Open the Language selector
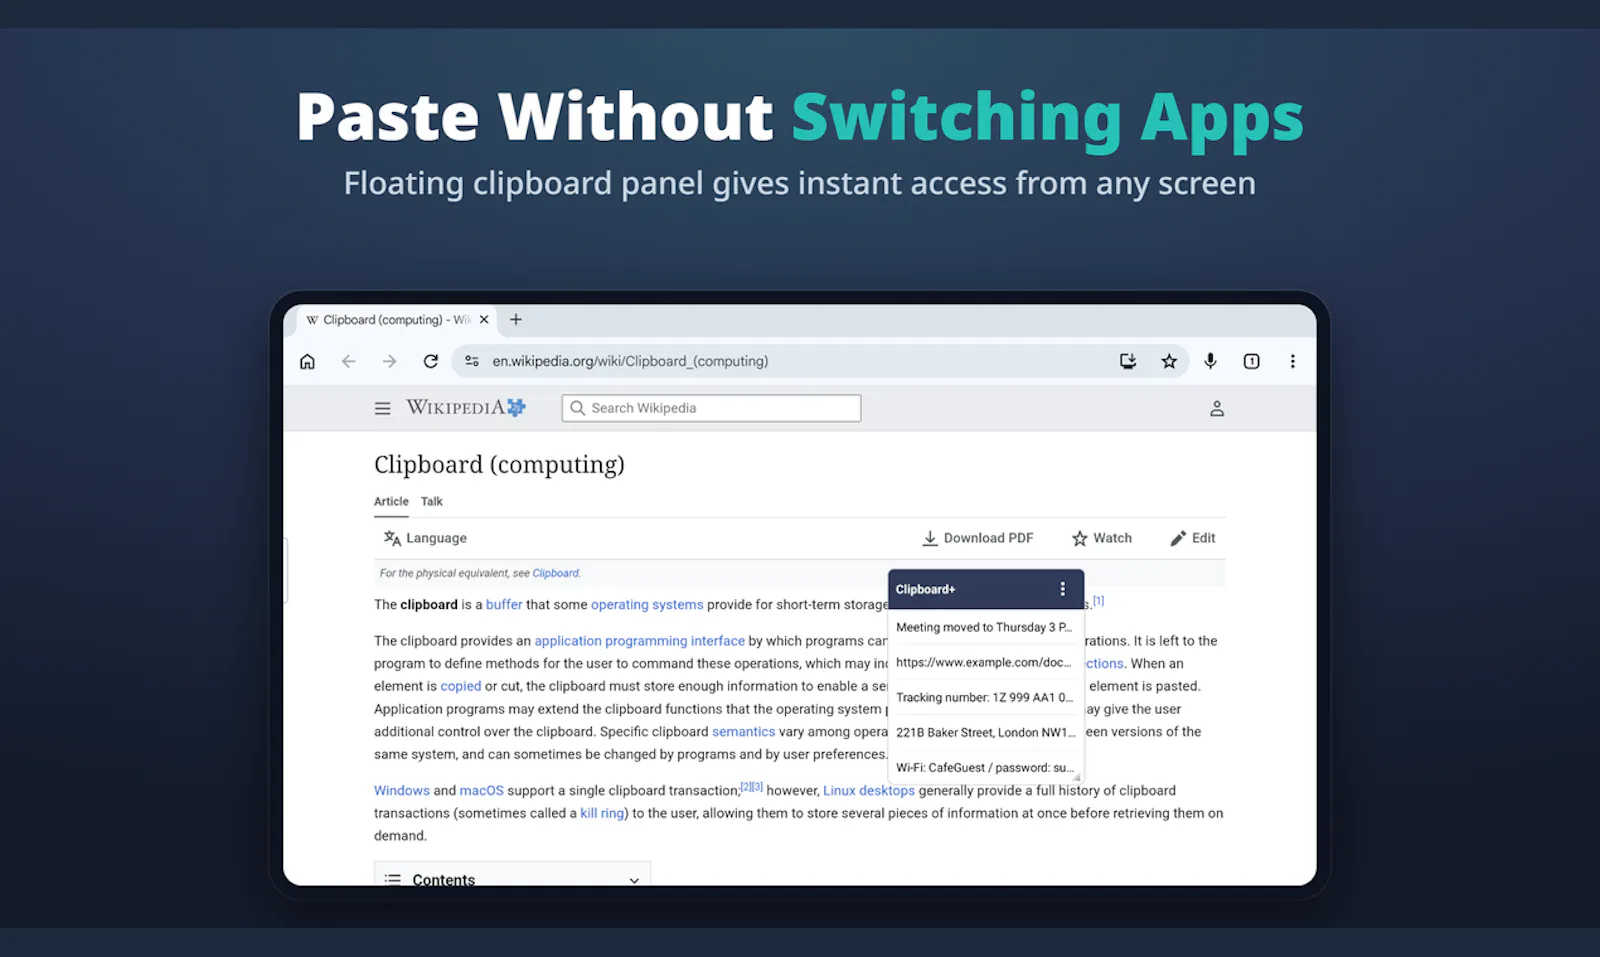Screen dimensions: 1600x957 pyautogui.click(x=425, y=538)
